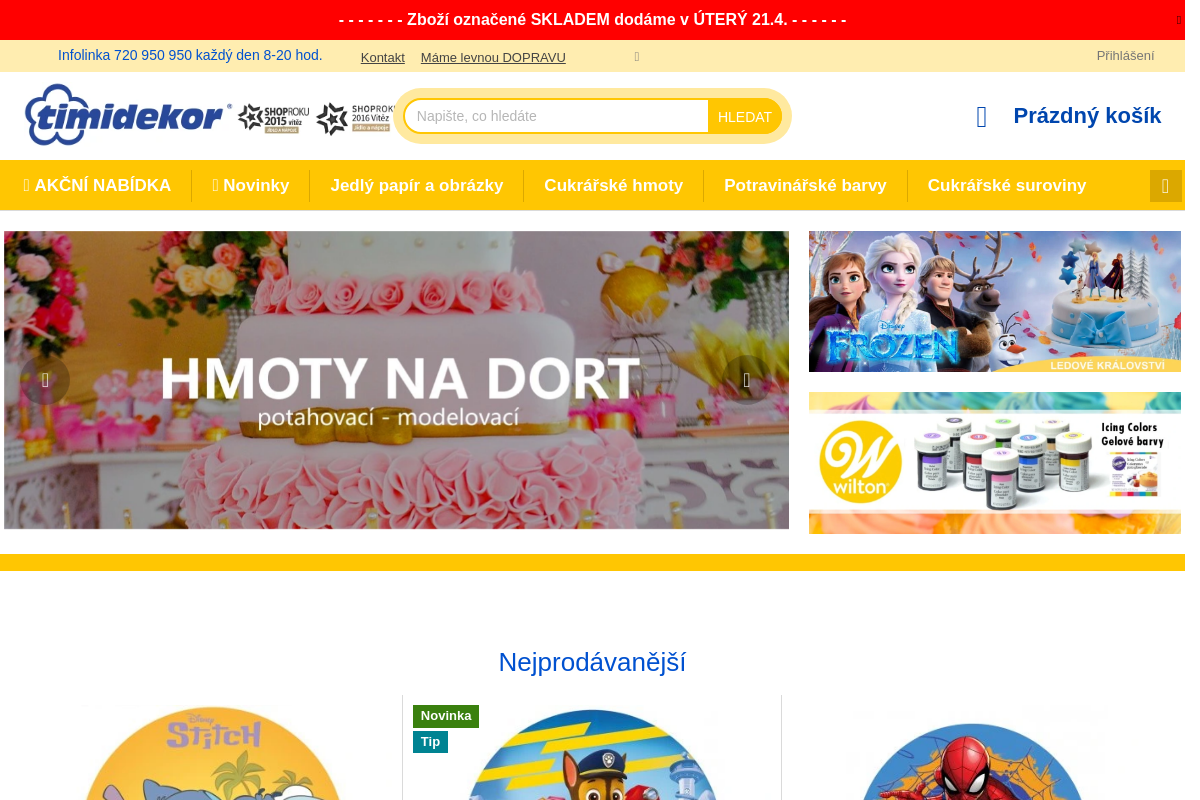
Task: Select Cukrářské hmoty menu
Action: coord(614,185)
